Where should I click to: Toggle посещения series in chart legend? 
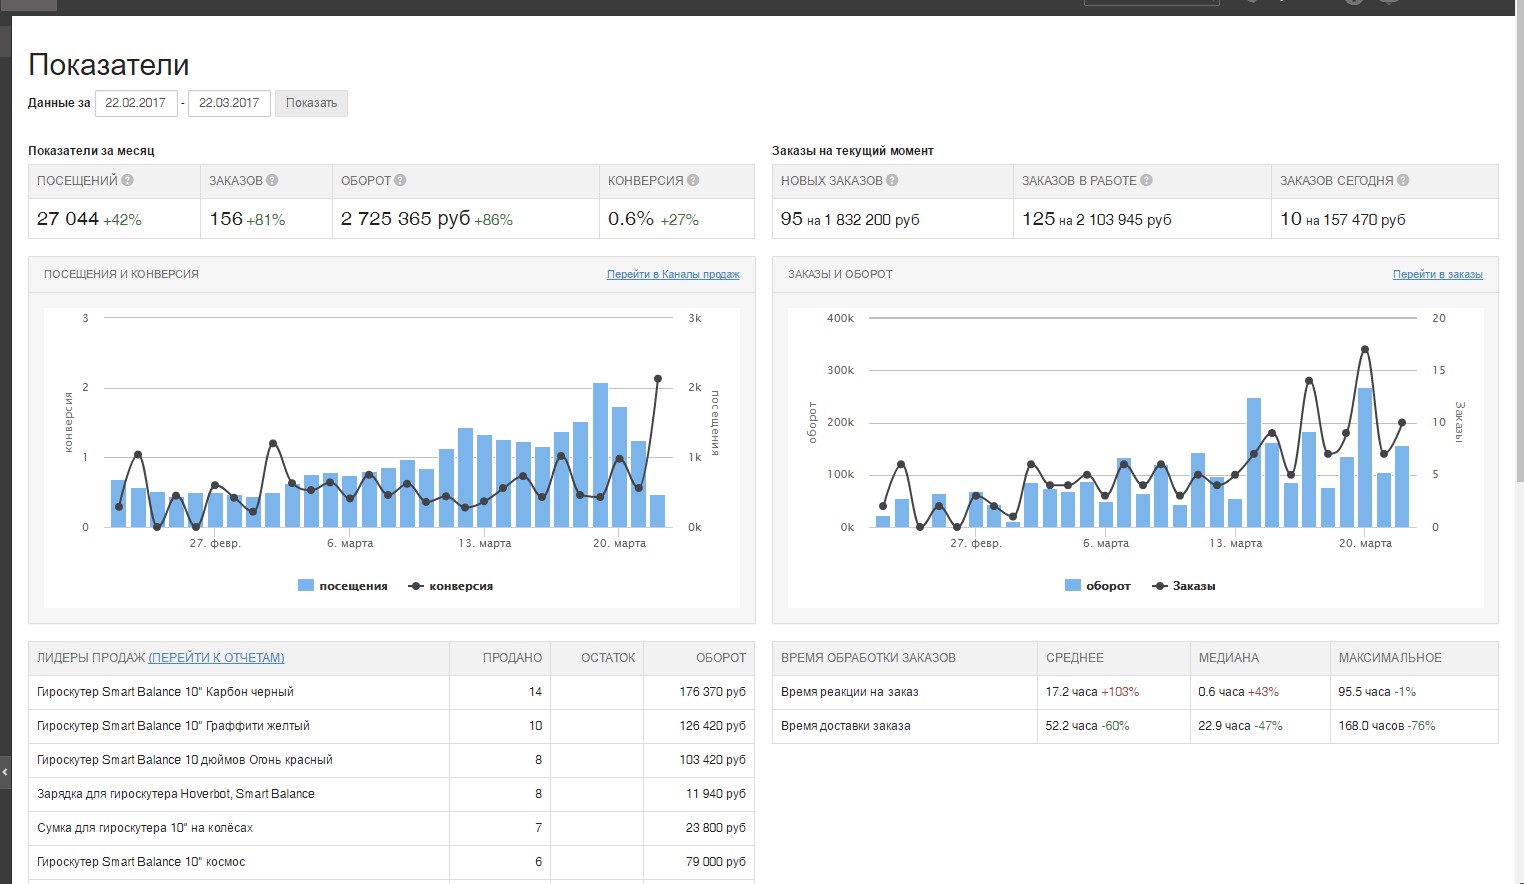343,586
